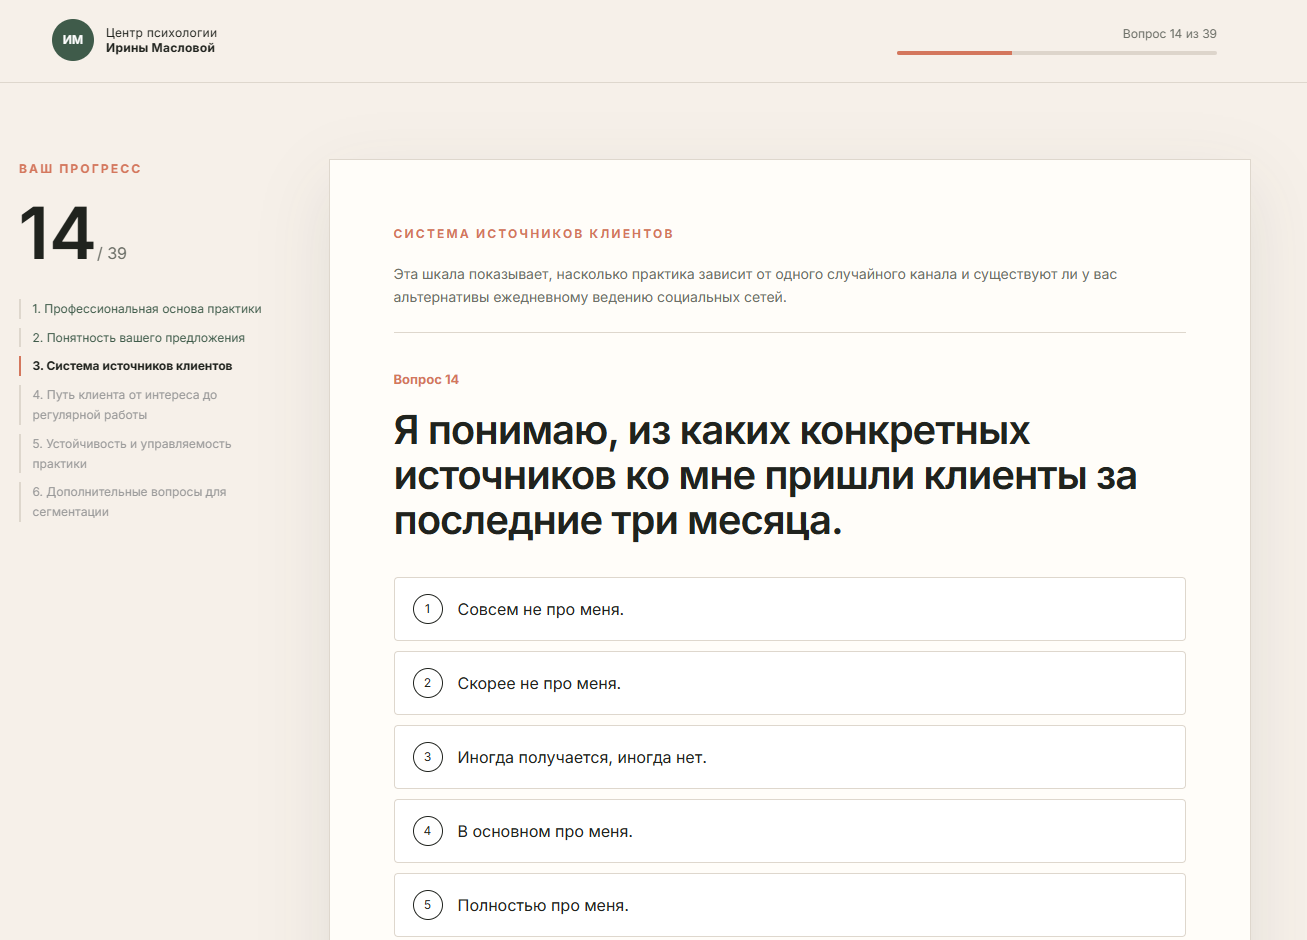Go to section 2 Понятность вашего предложения
The height and width of the screenshot is (940, 1307).
pos(139,338)
